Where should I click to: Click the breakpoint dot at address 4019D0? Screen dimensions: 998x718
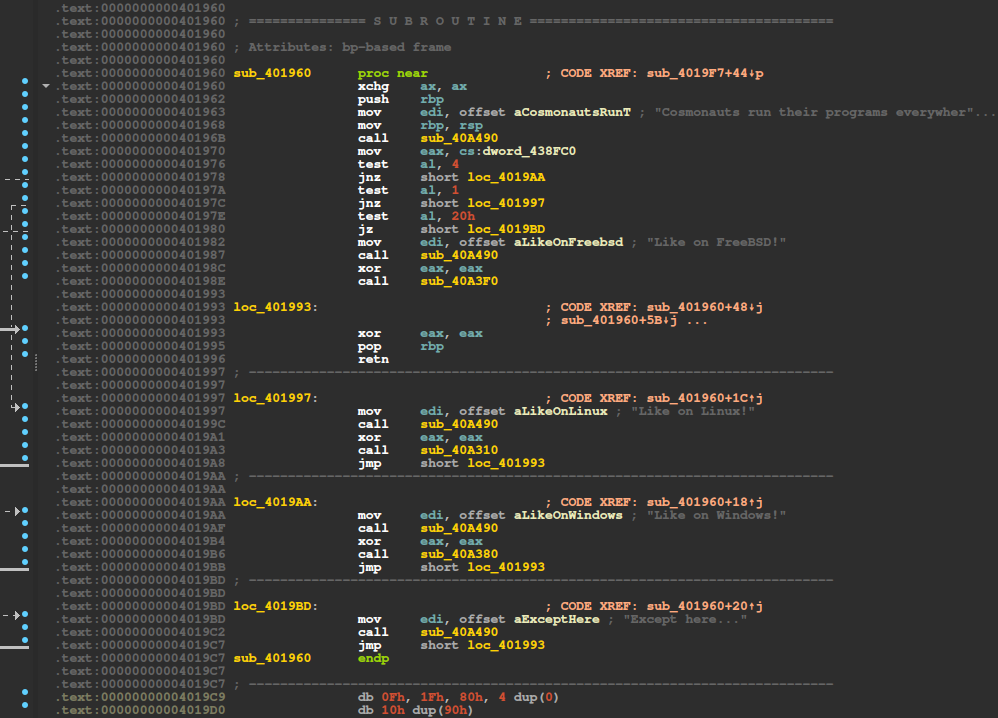(25, 710)
